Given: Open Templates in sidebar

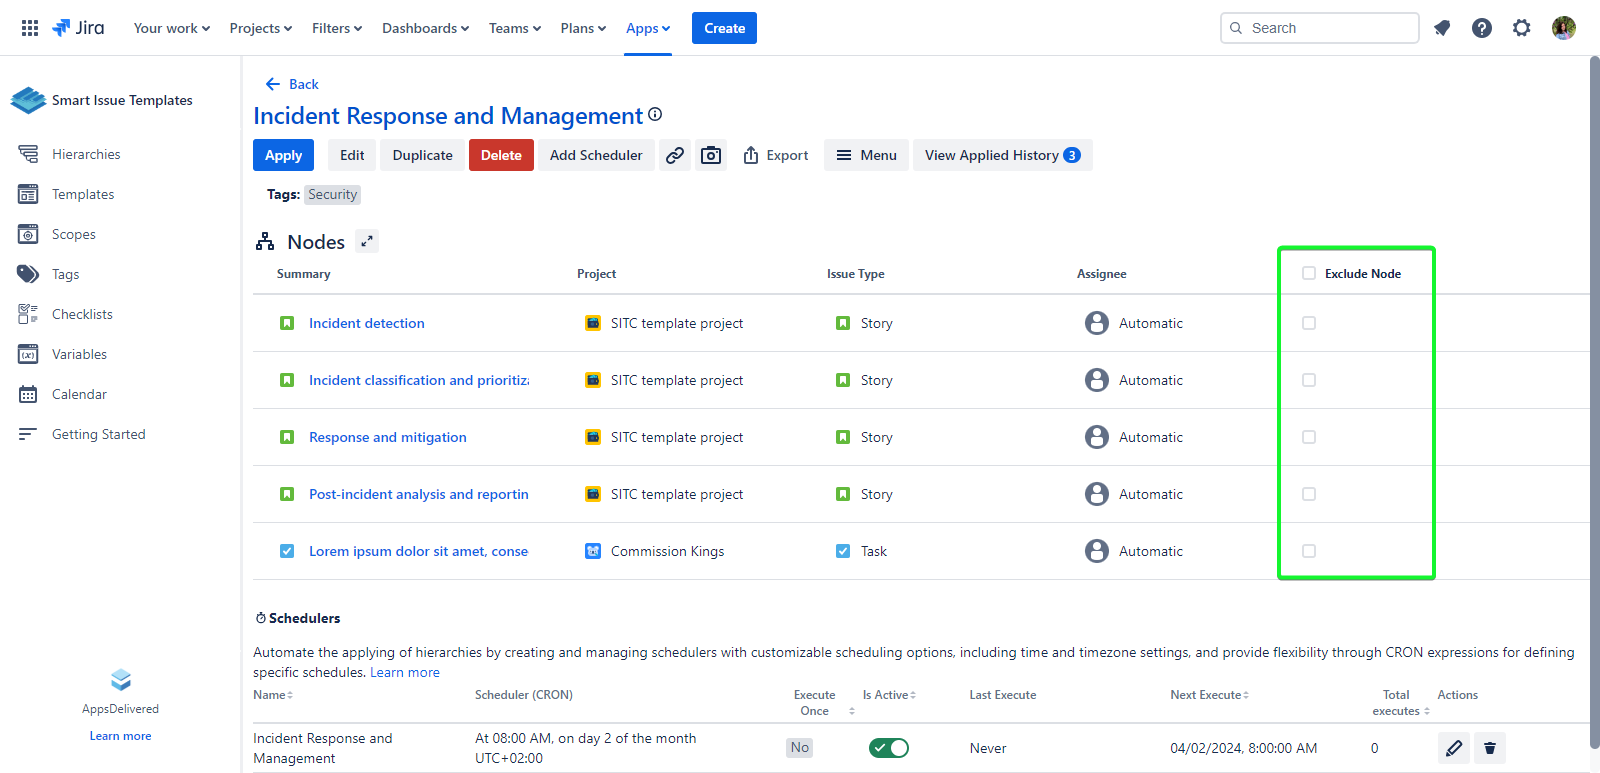Looking at the screenshot, I should 83,194.
